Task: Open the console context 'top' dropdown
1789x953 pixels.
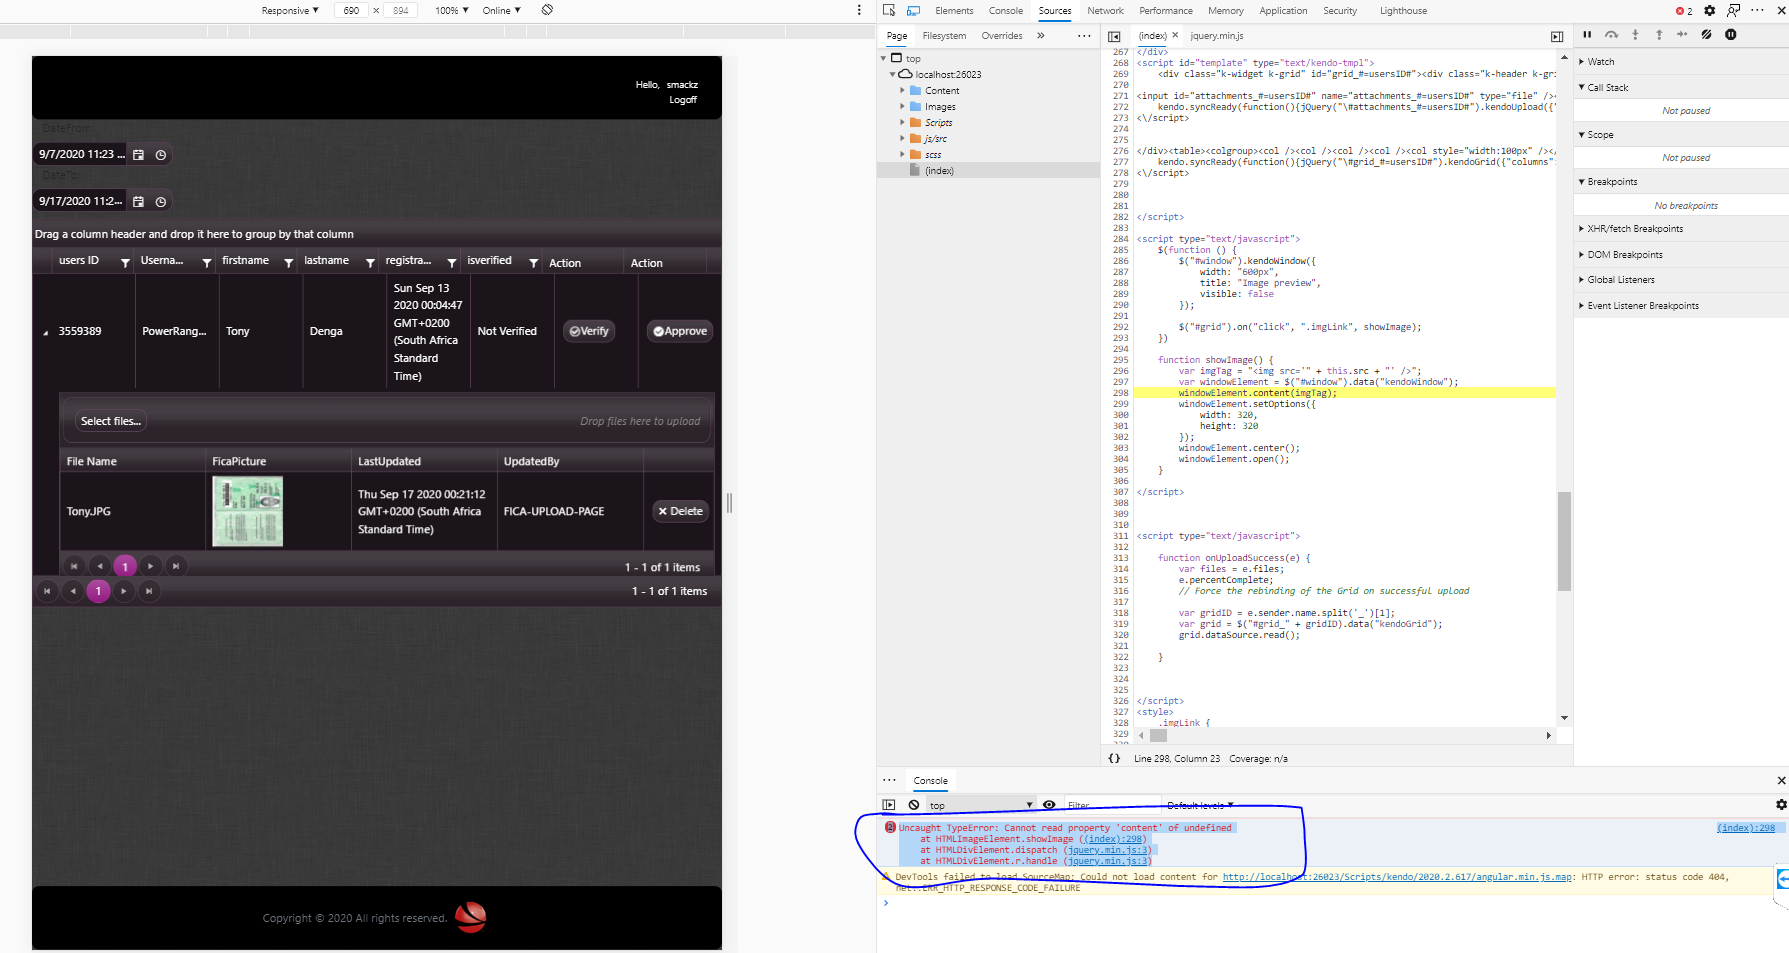Action: click(981, 805)
